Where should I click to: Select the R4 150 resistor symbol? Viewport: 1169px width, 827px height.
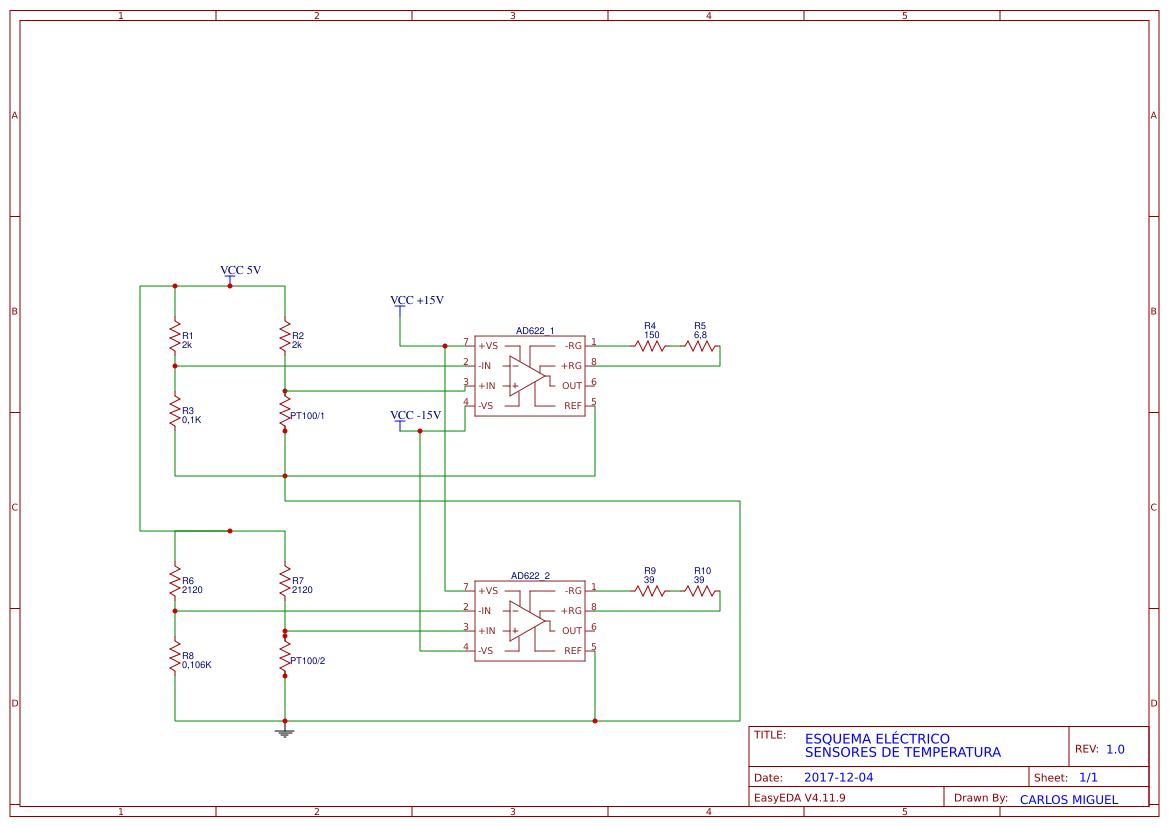click(x=650, y=346)
